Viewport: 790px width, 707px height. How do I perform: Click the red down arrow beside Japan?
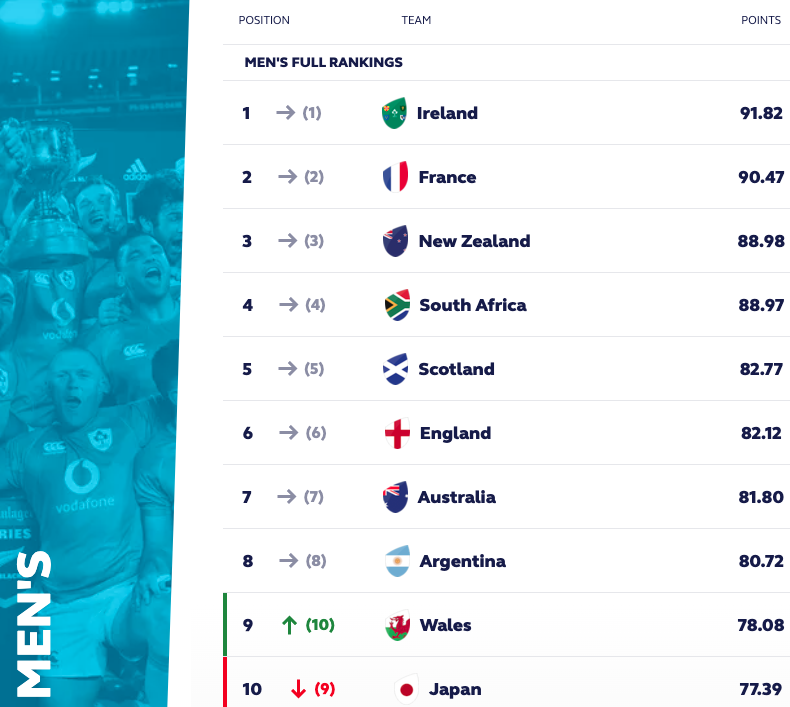298,689
